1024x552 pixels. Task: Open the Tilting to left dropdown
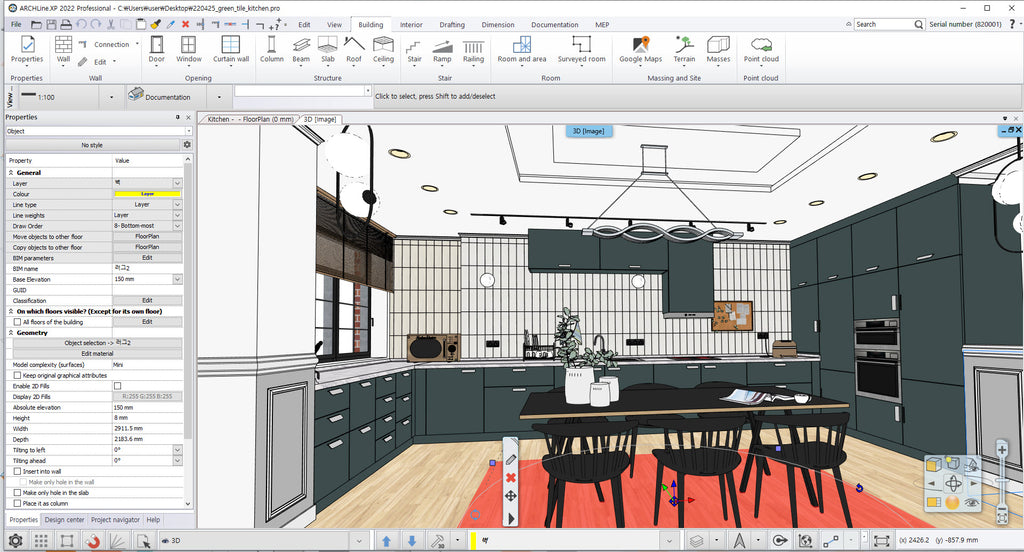point(177,450)
